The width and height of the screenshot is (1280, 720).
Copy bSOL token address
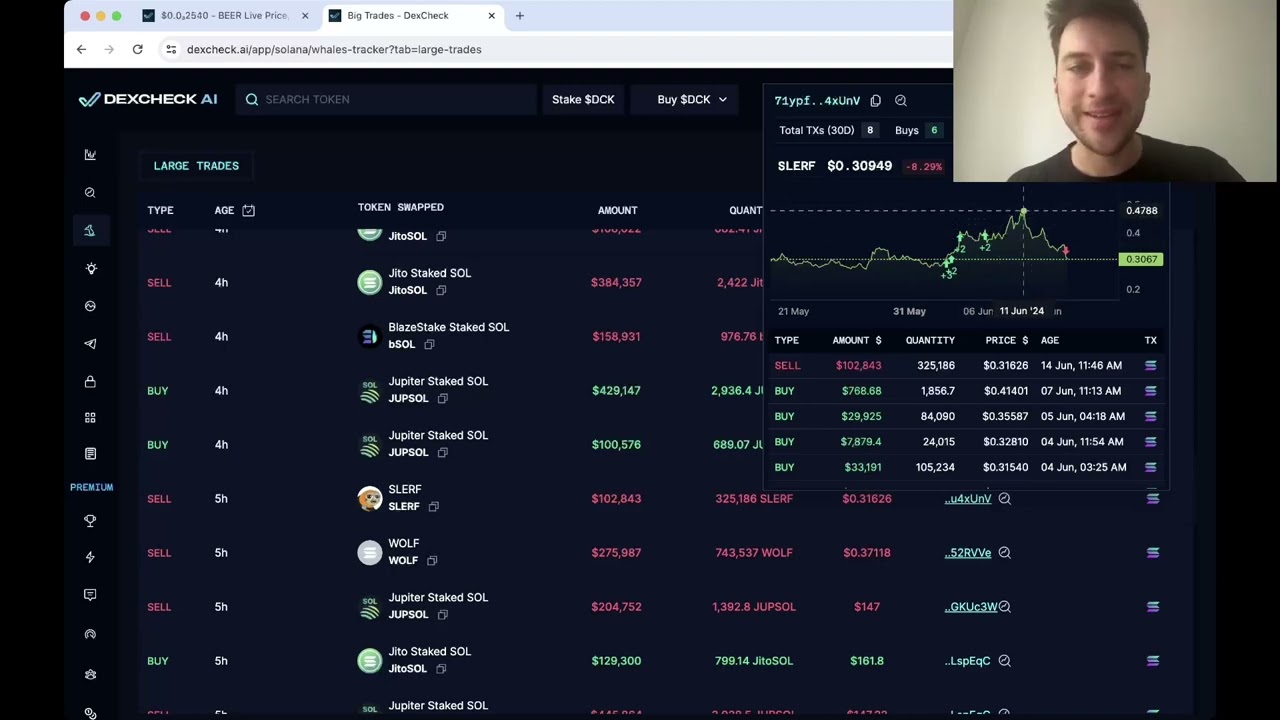[429, 344]
